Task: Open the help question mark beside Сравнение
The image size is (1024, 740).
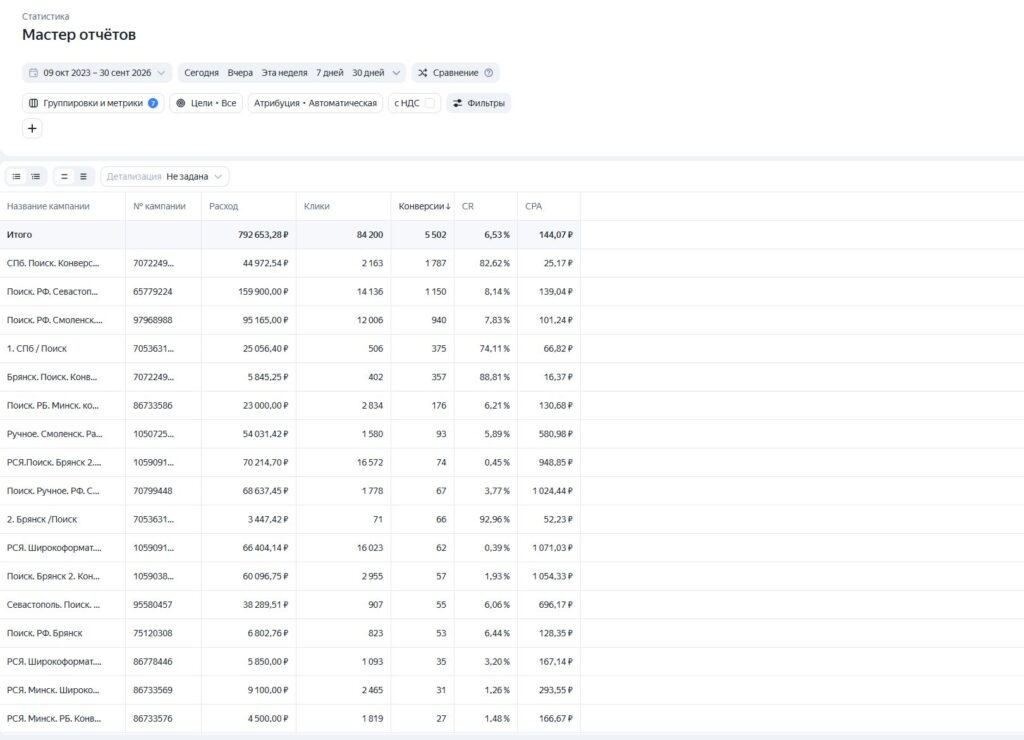Action: (488, 72)
